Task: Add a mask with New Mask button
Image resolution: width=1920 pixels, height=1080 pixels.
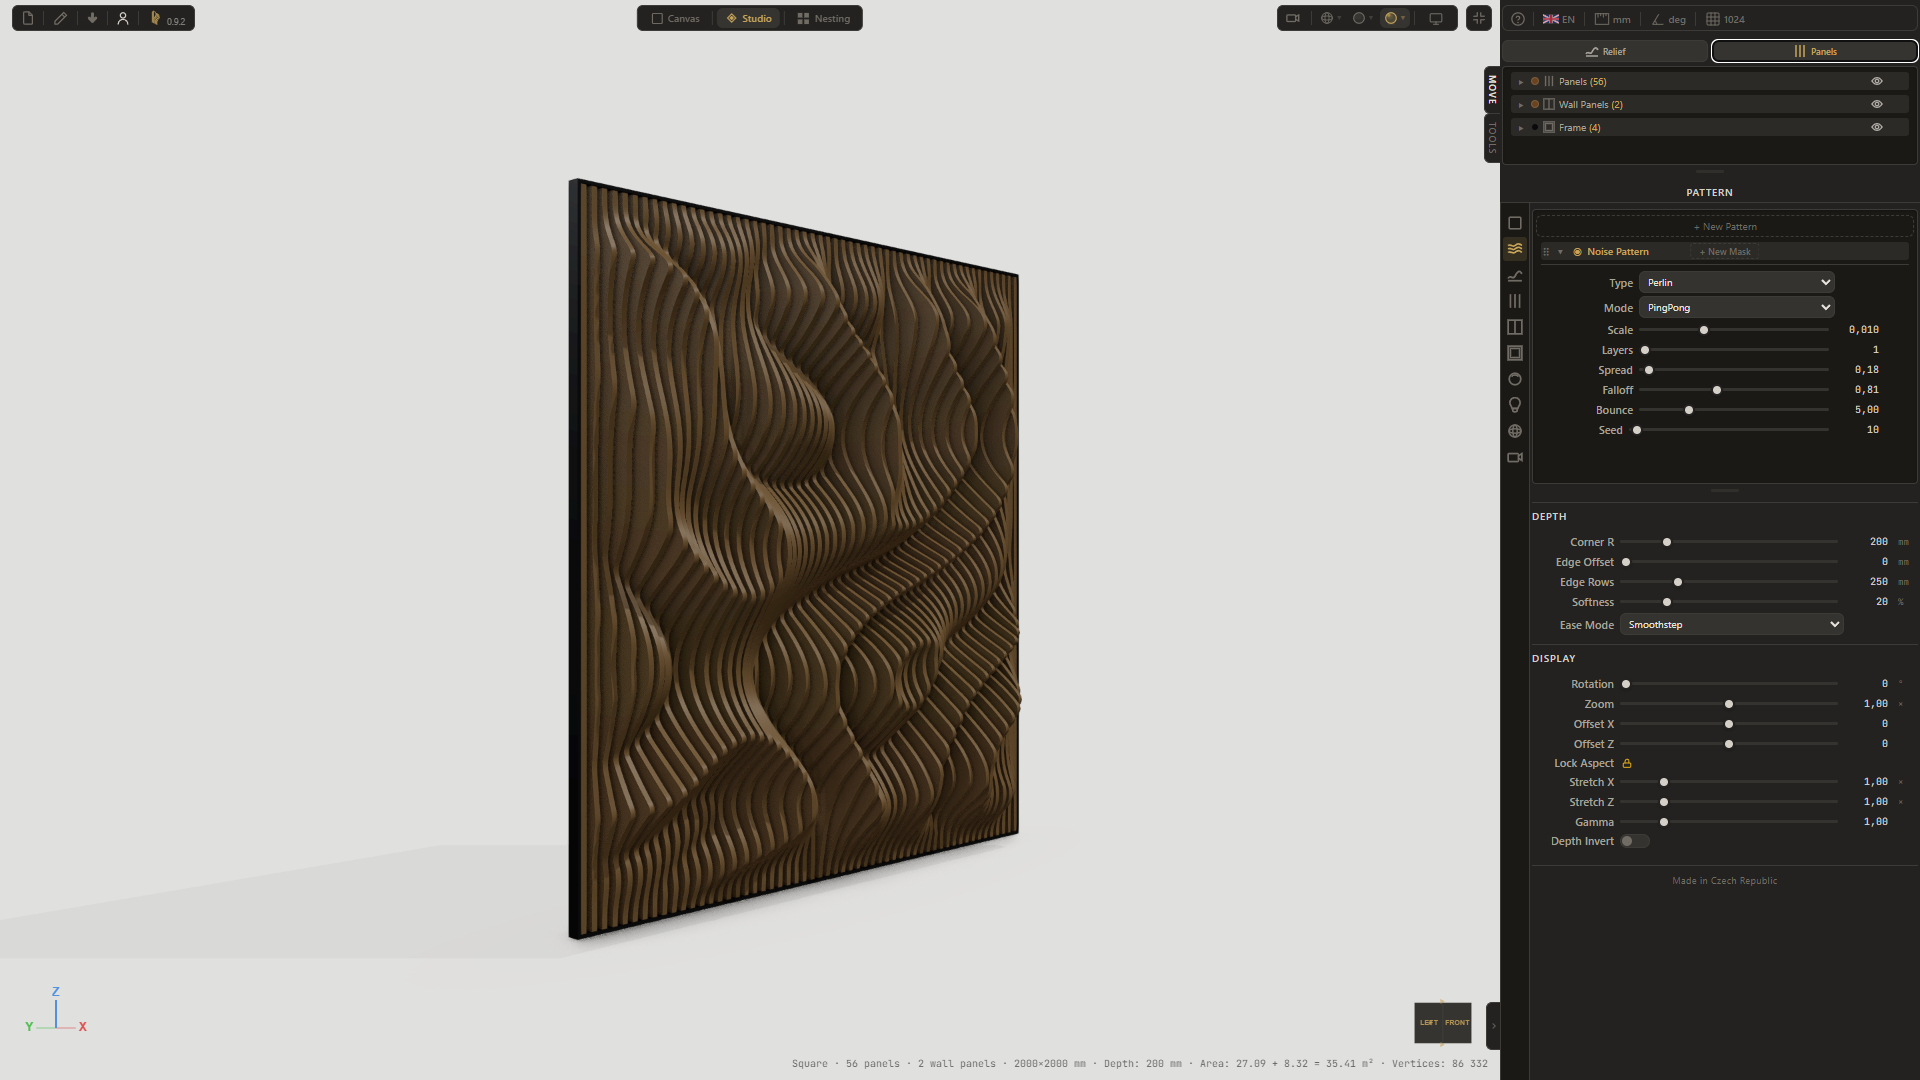Action: (x=1723, y=251)
